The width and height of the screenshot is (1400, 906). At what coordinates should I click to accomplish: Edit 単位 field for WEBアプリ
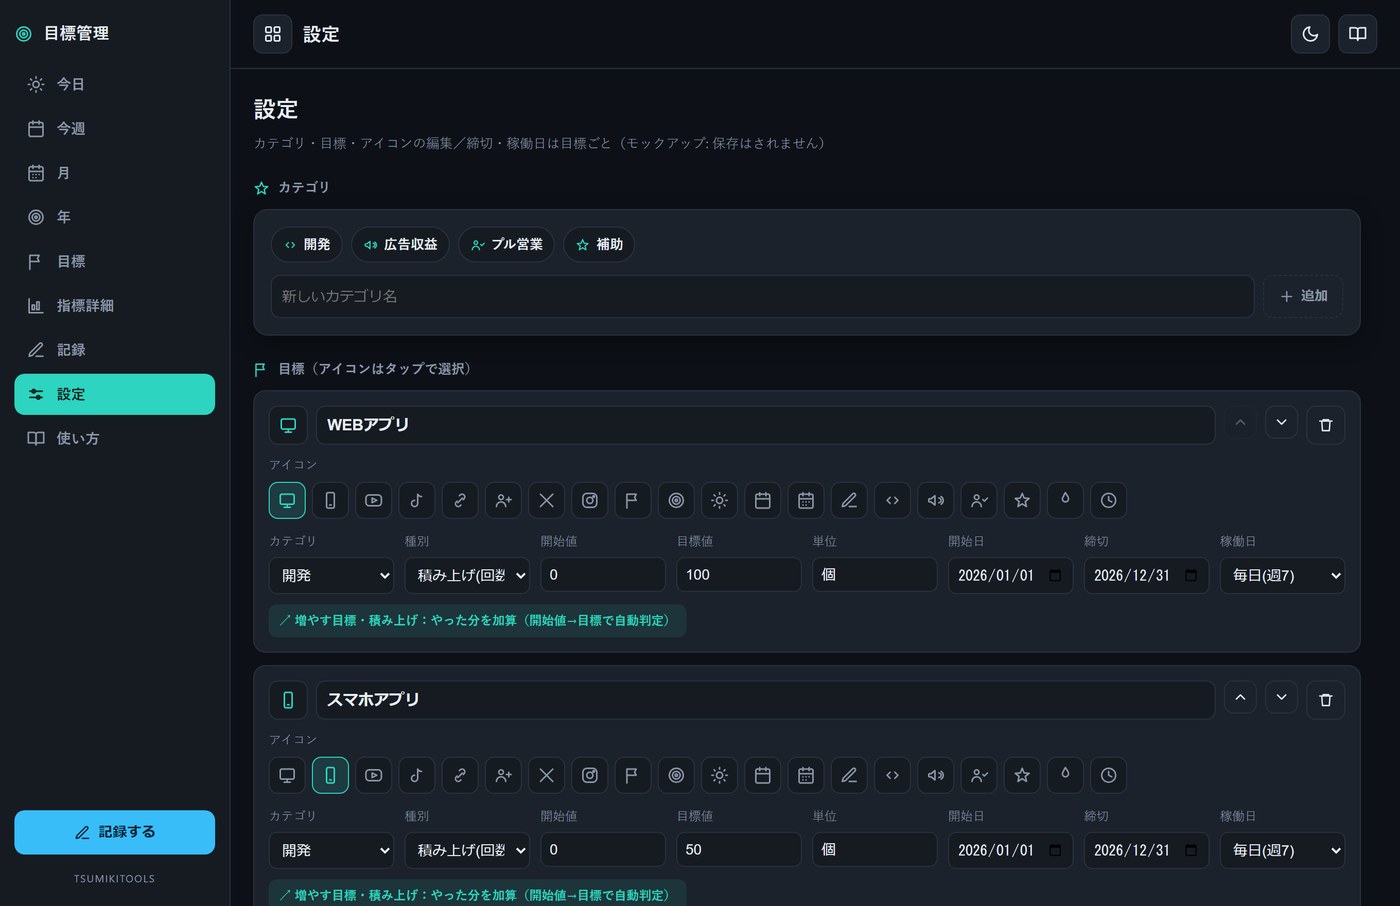(875, 575)
